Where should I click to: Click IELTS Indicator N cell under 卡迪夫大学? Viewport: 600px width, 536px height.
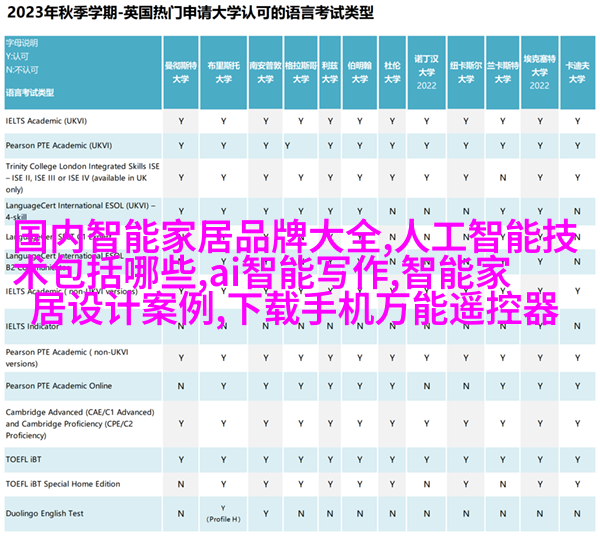coord(577,326)
